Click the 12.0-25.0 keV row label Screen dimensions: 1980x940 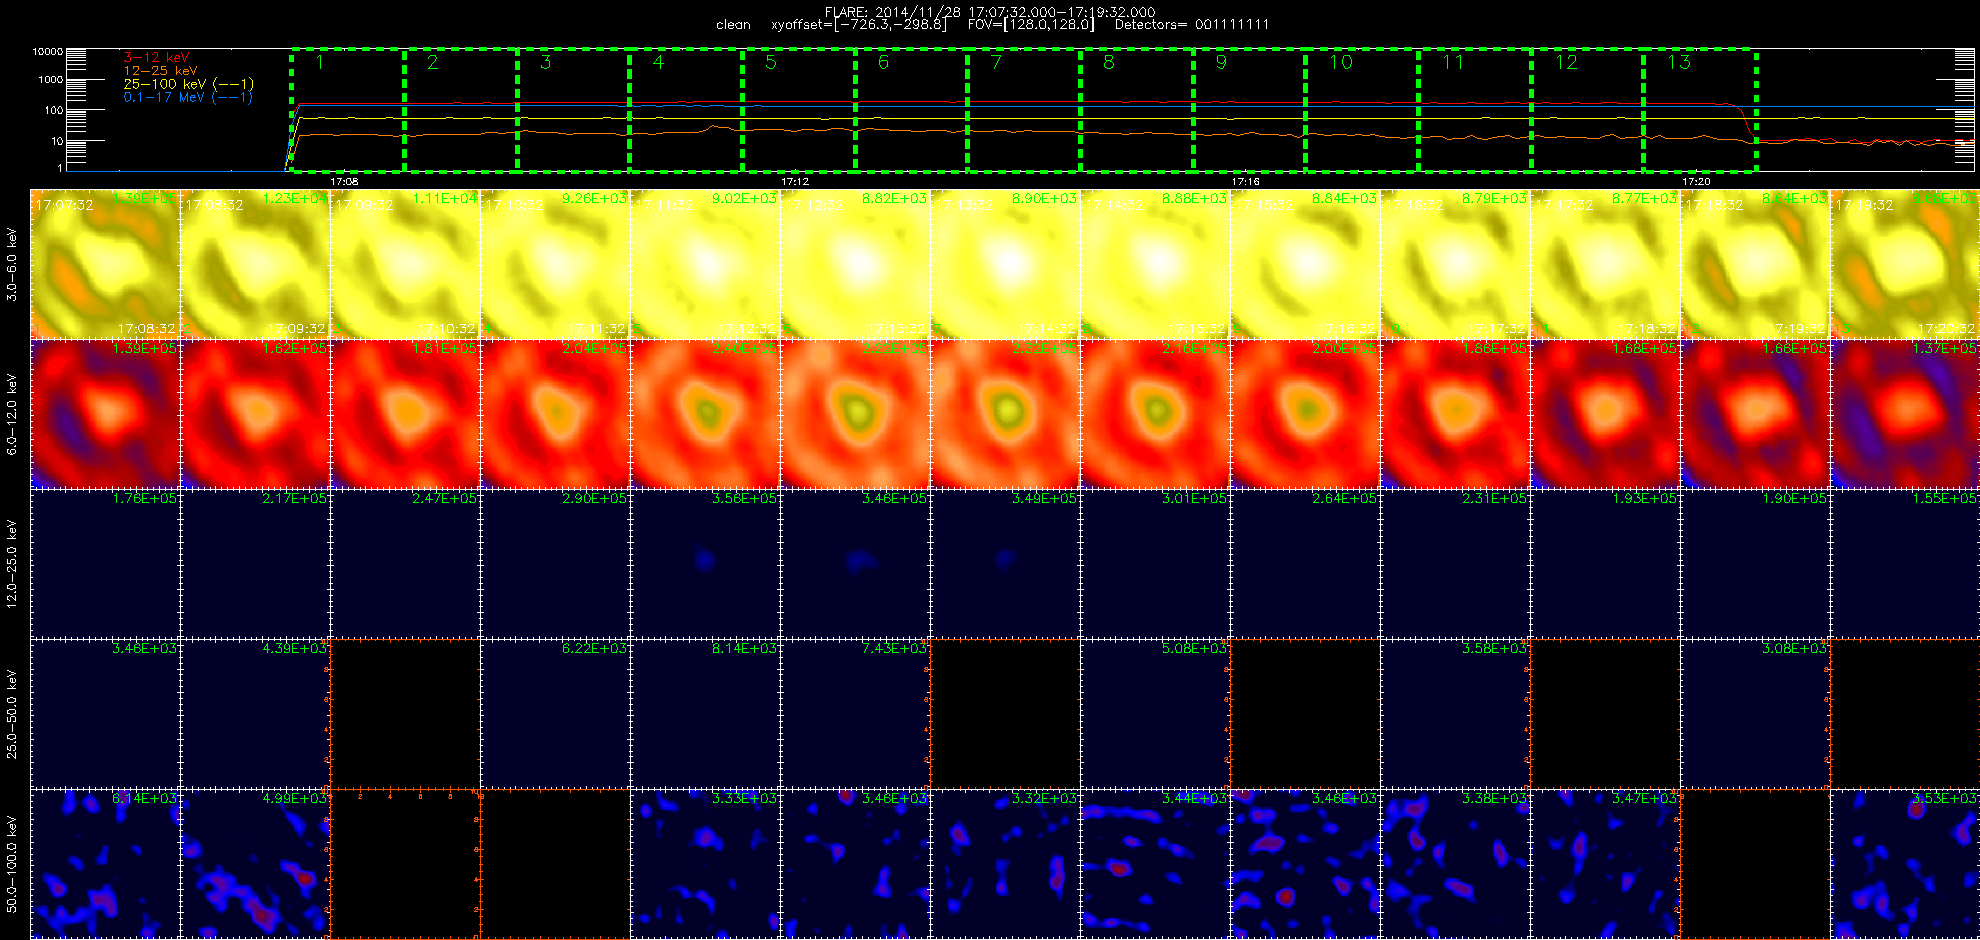(12, 564)
